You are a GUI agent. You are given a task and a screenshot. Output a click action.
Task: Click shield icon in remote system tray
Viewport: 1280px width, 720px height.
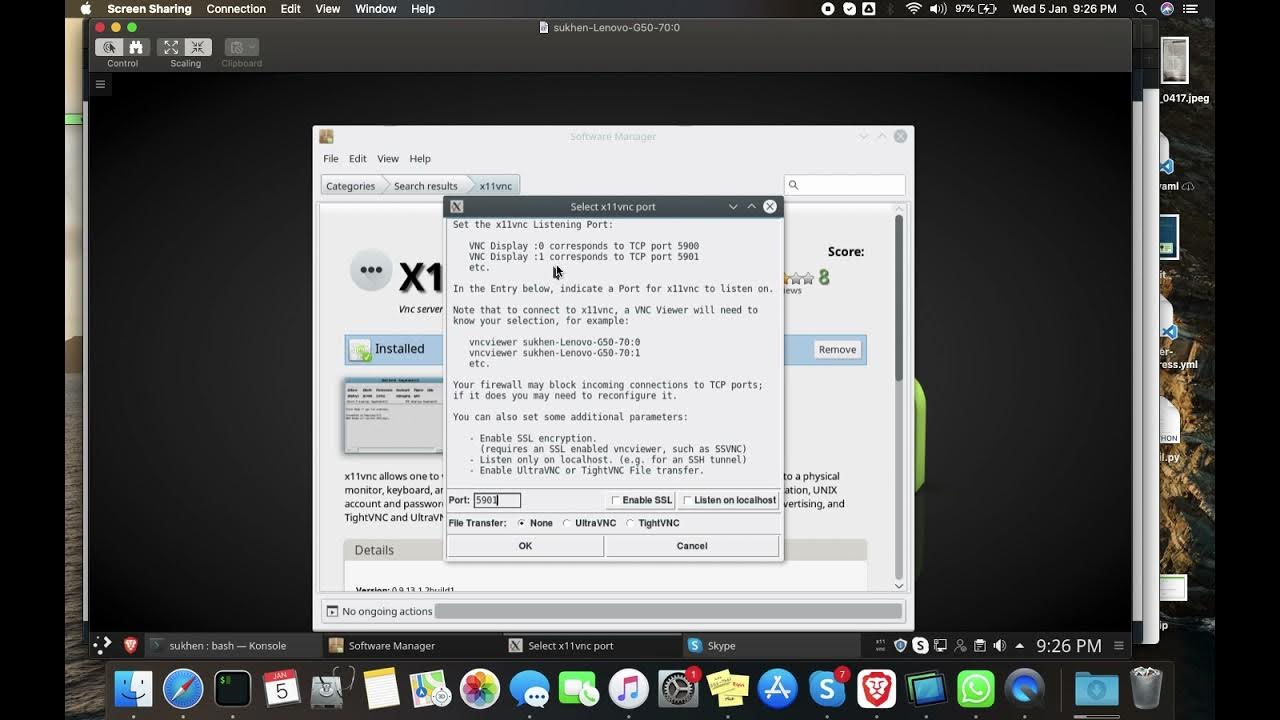900,645
